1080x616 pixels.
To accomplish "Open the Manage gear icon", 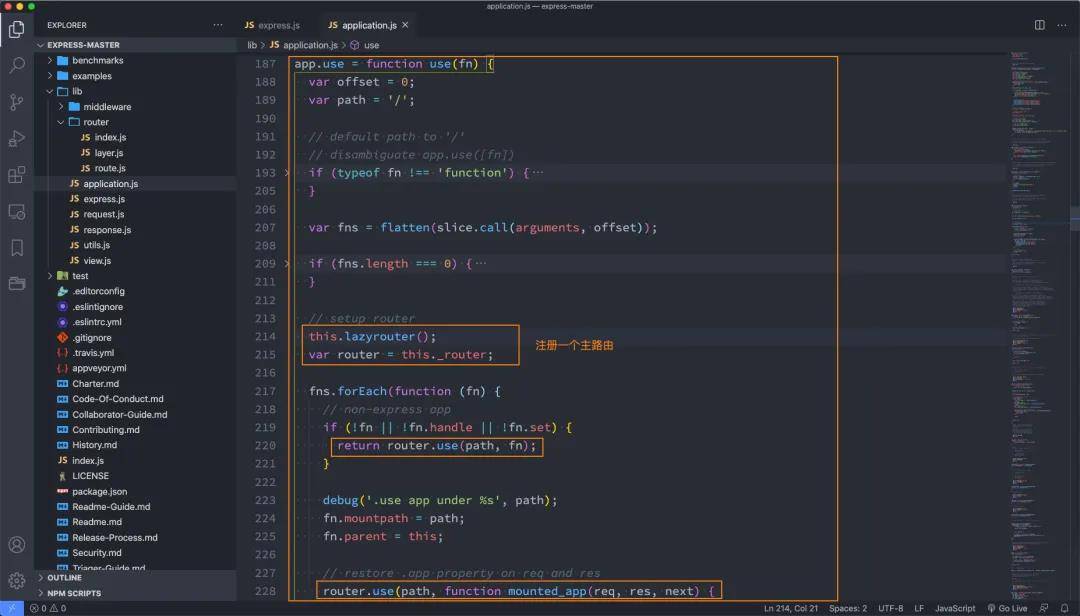I will tap(17, 581).
